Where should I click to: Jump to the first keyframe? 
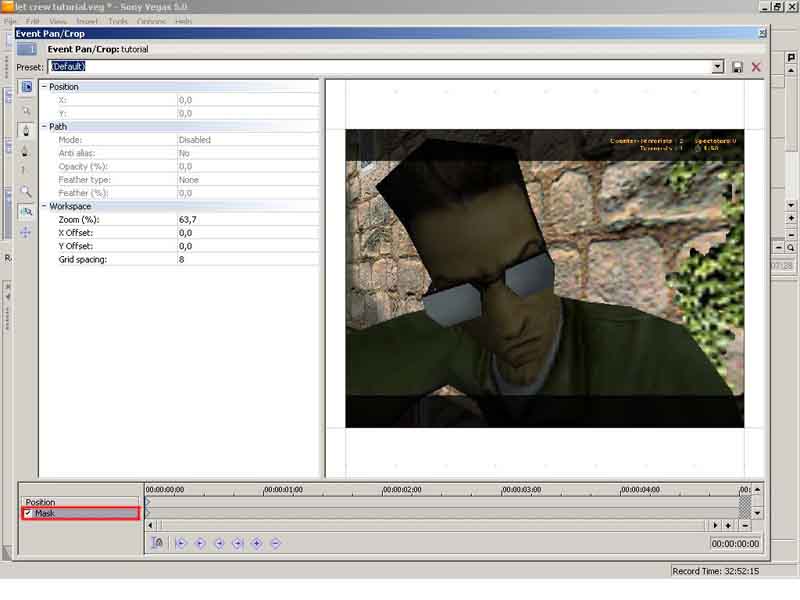(181, 543)
